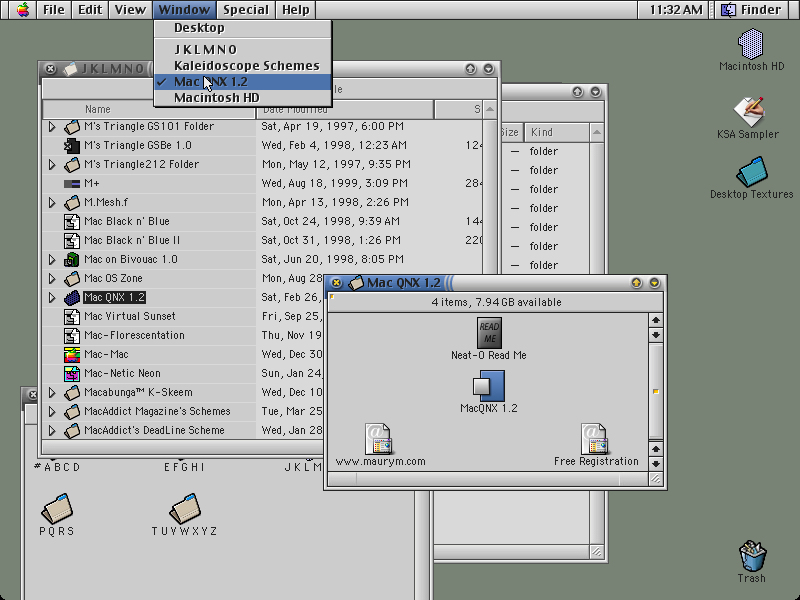
Task: Click the Mac Virtual Sunset document icon
Action: click(72, 317)
